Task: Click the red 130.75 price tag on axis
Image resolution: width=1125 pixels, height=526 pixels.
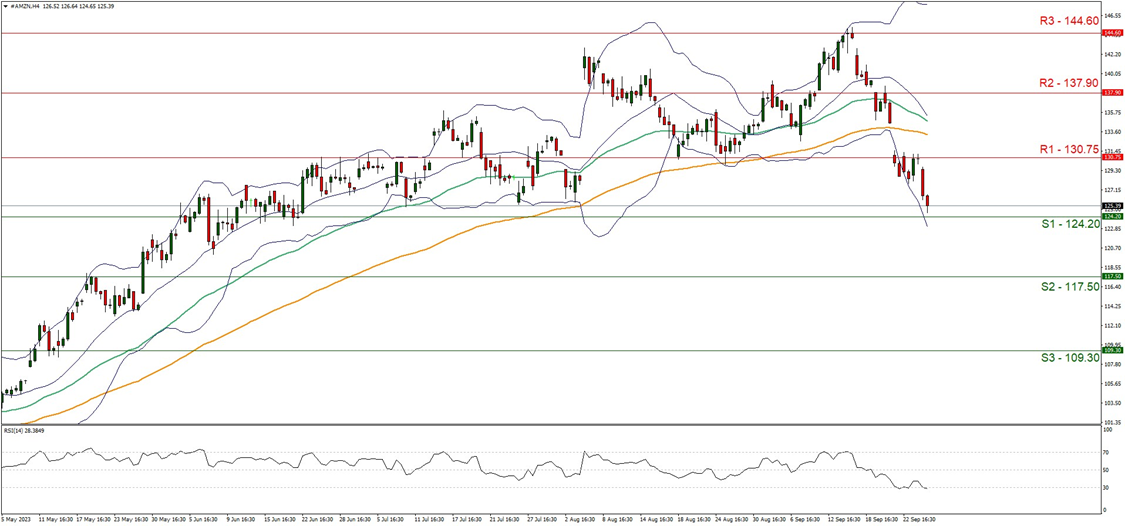Action: click(1111, 157)
